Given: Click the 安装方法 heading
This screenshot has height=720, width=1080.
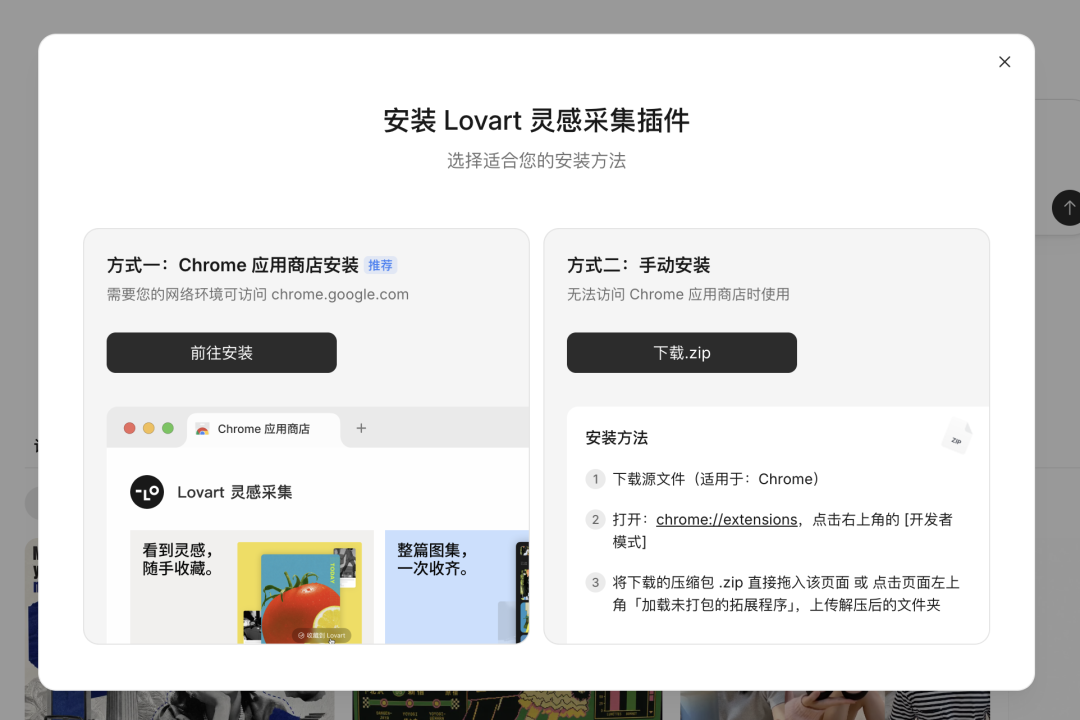Looking at the screenshot, I should click(616, 438).
